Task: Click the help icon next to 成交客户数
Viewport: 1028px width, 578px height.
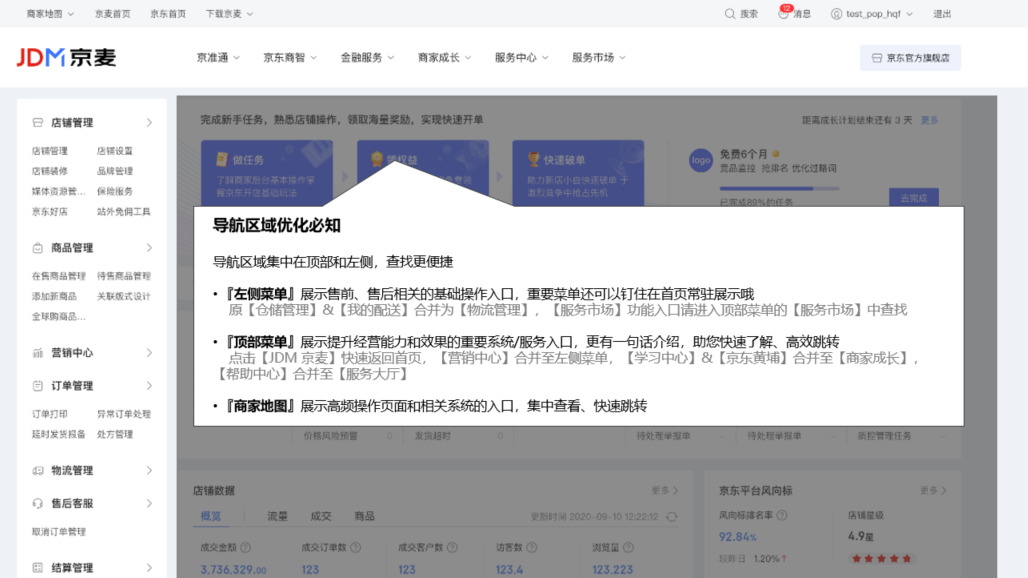Action: tap(452, 547)
